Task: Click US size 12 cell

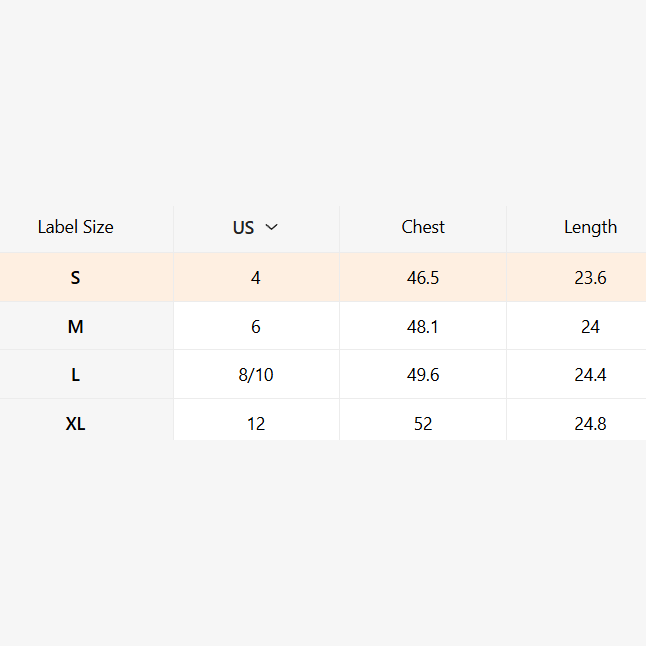Action: pos(256,424)
